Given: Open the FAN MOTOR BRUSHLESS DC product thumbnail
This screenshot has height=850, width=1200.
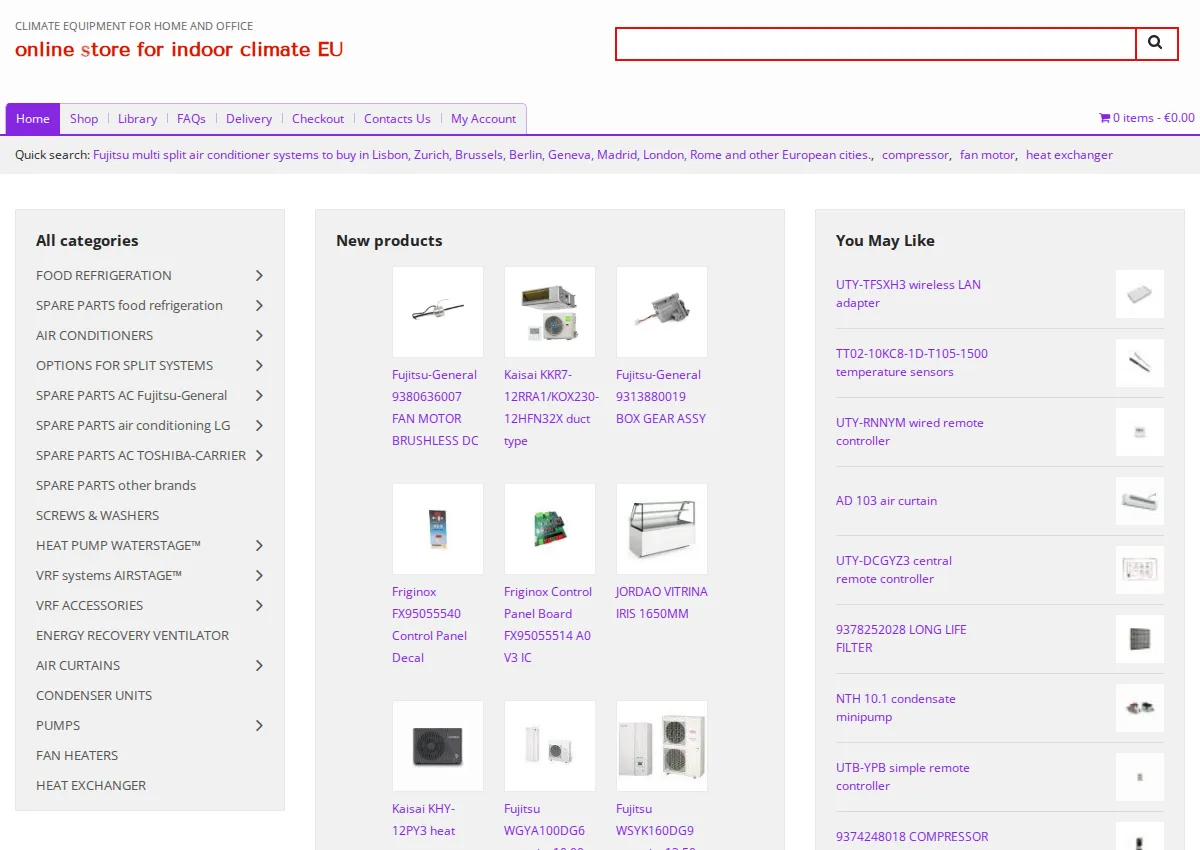Looking at the screenshot, I should [x=438, y=312].
